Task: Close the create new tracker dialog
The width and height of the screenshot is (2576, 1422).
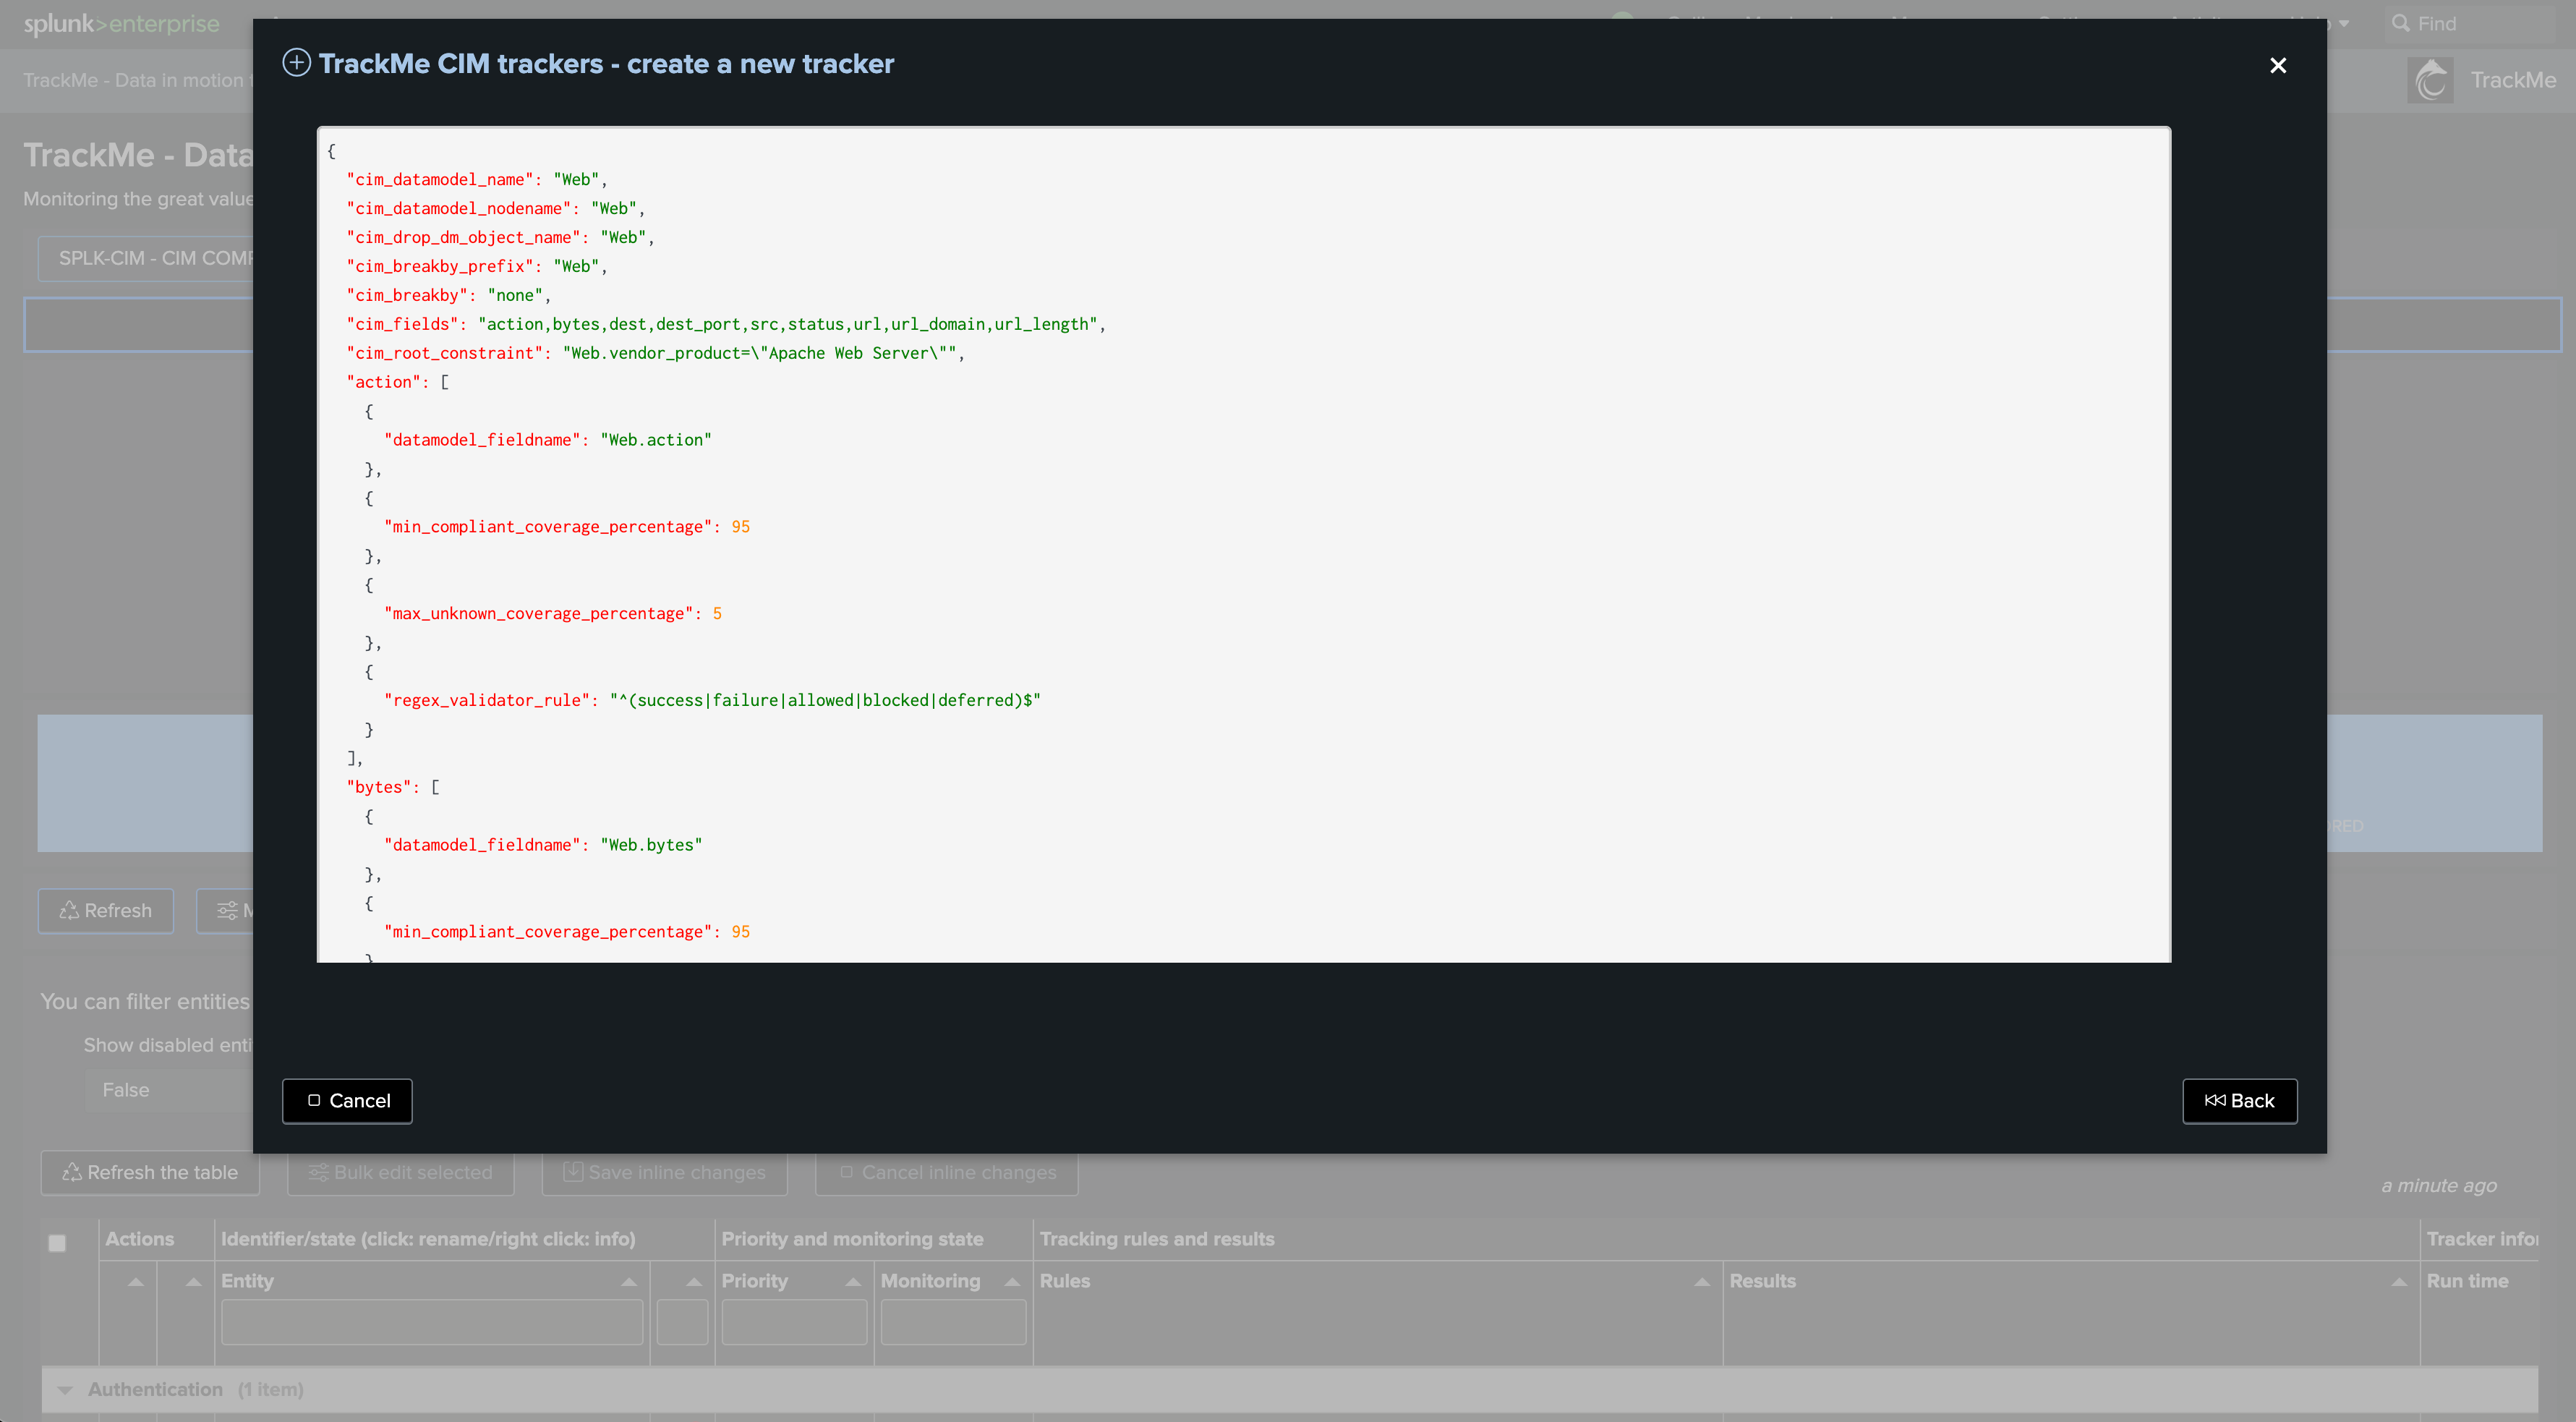Action: coord(2278,65)
